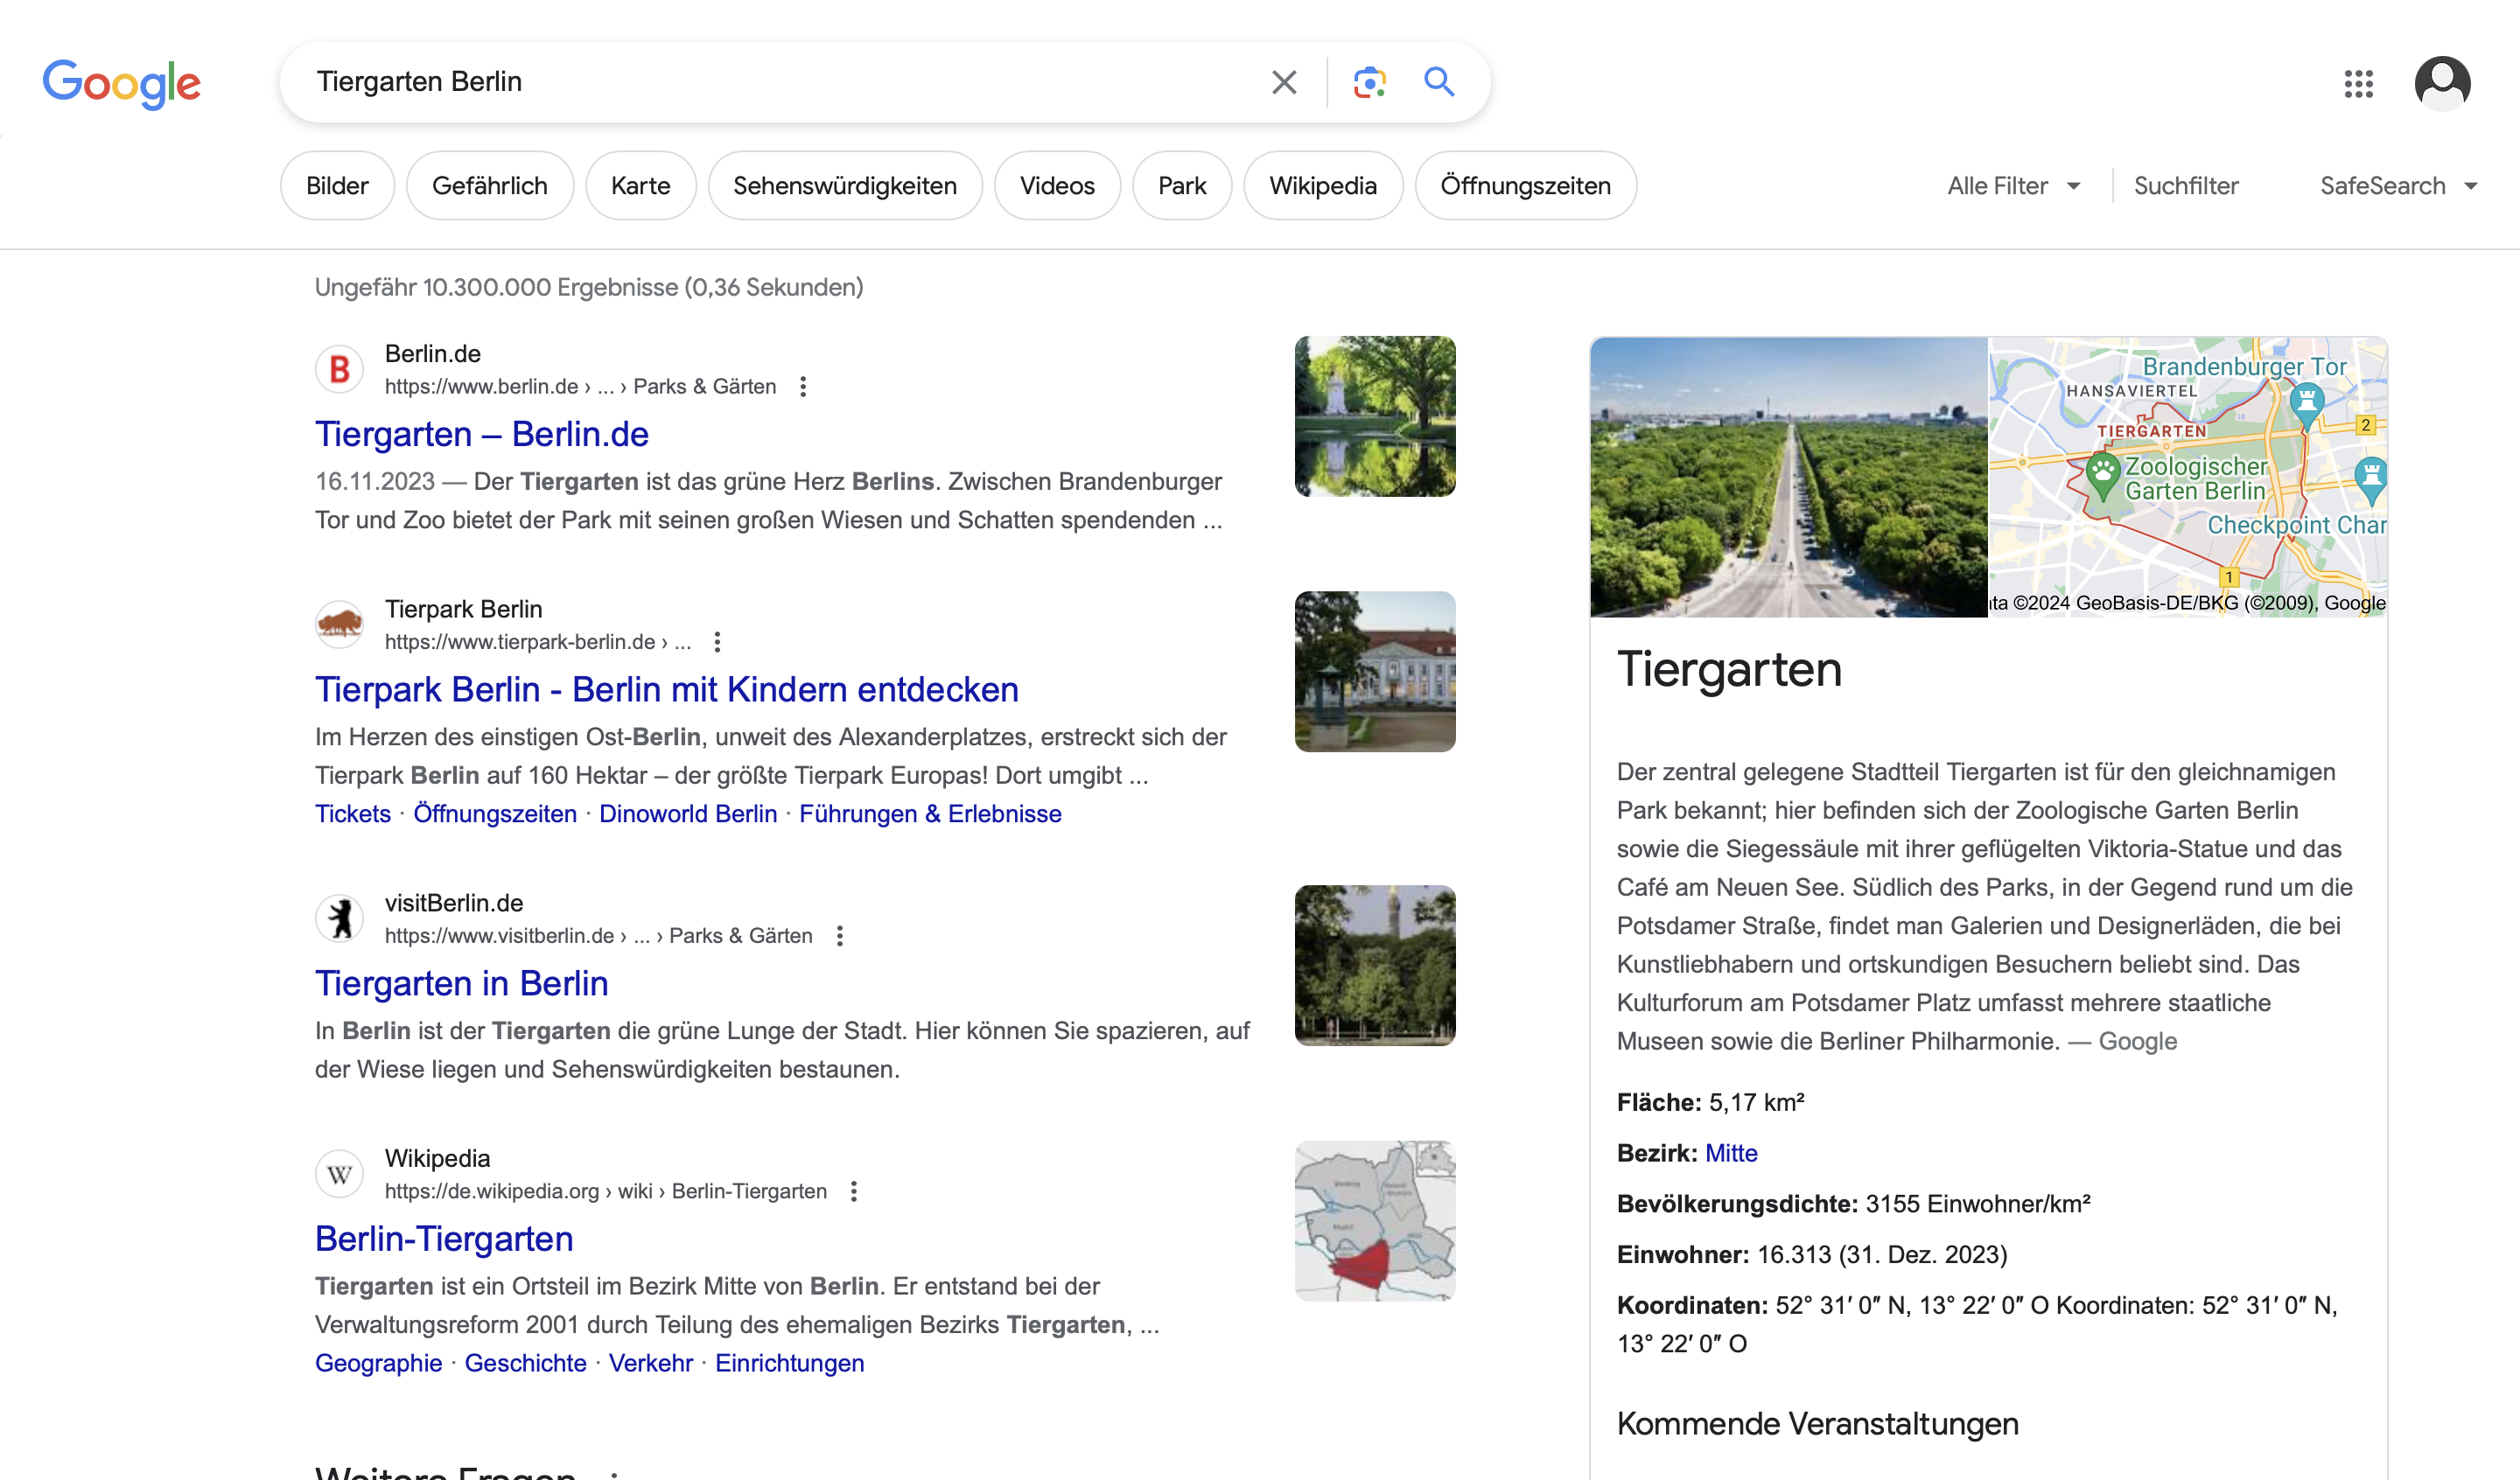Select the Videos filter chip

pos(1057,186)
